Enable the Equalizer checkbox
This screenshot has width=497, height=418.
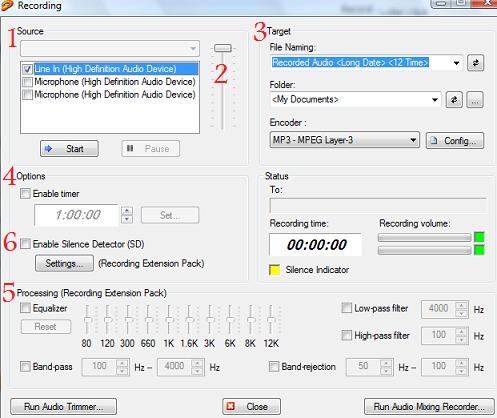(25, 308)
